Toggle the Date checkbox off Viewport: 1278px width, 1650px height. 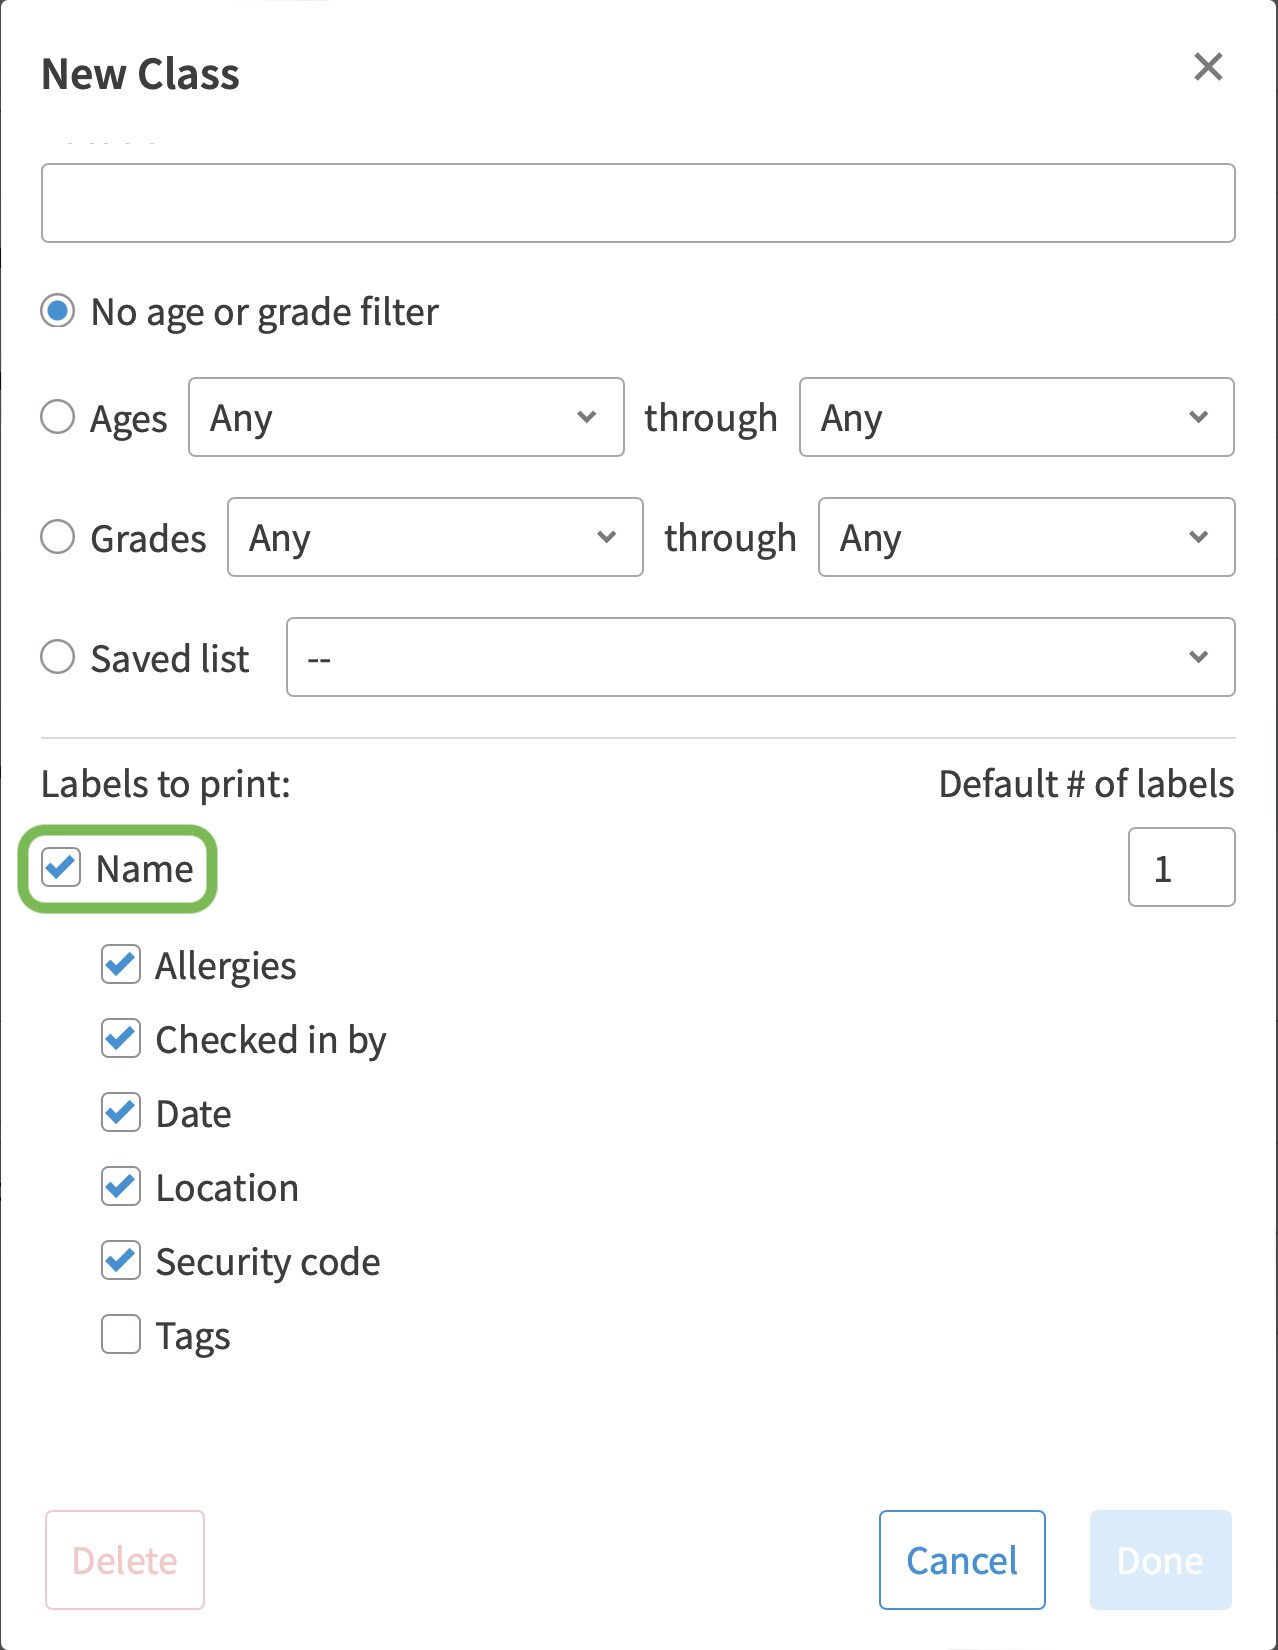point(121,1113)
